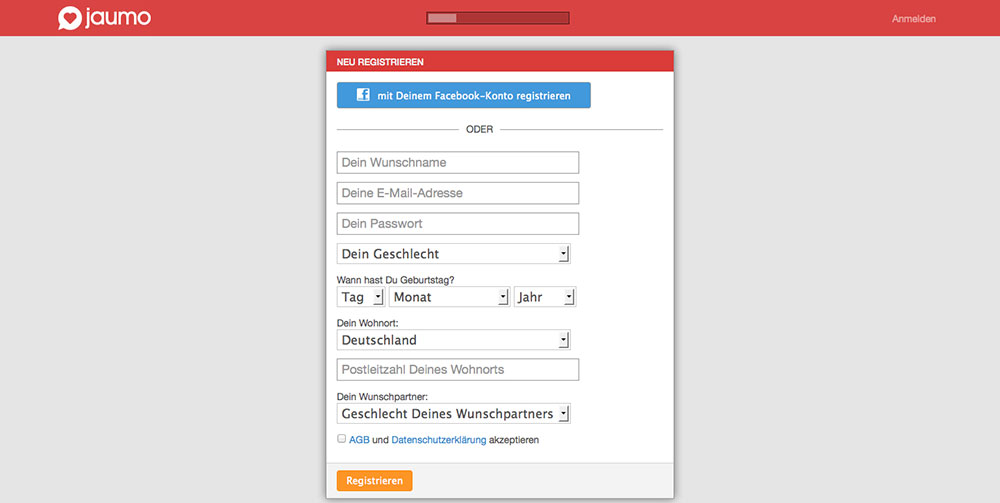The height and width of the screenshot is (503, 1000).
Task: Open the Datenschutzerklärung link
Action: click(x=438, y=440)
